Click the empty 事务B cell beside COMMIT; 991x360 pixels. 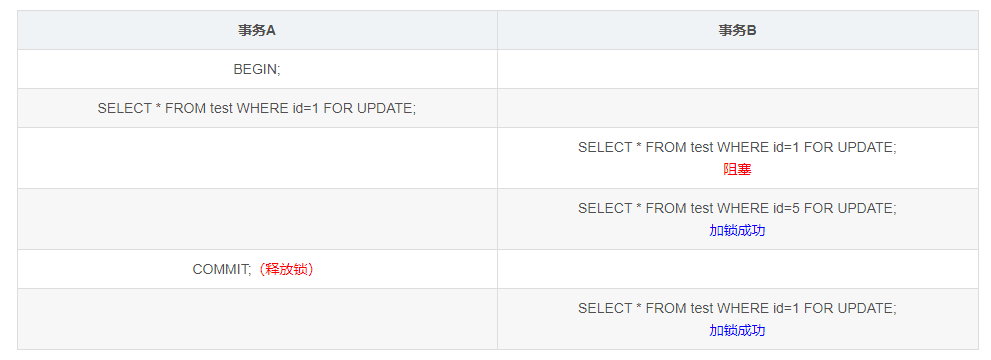tap(738, 269)
